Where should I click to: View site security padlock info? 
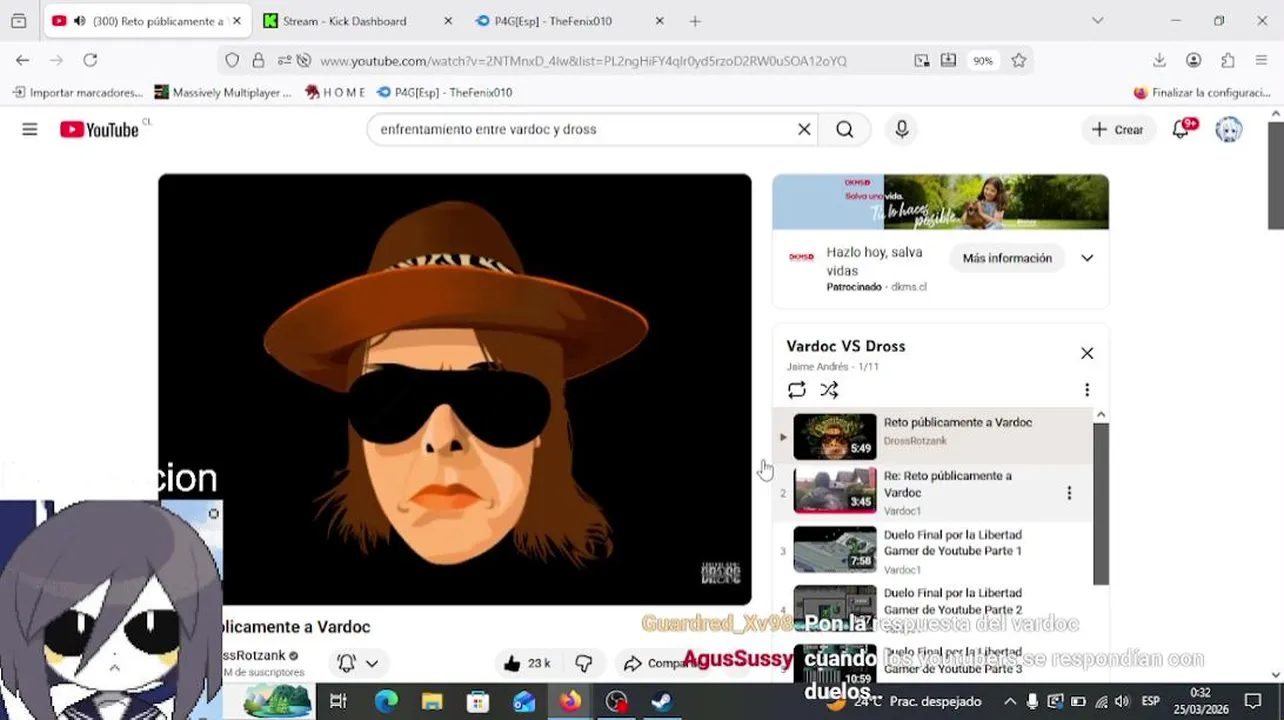[x=258, y=61]
